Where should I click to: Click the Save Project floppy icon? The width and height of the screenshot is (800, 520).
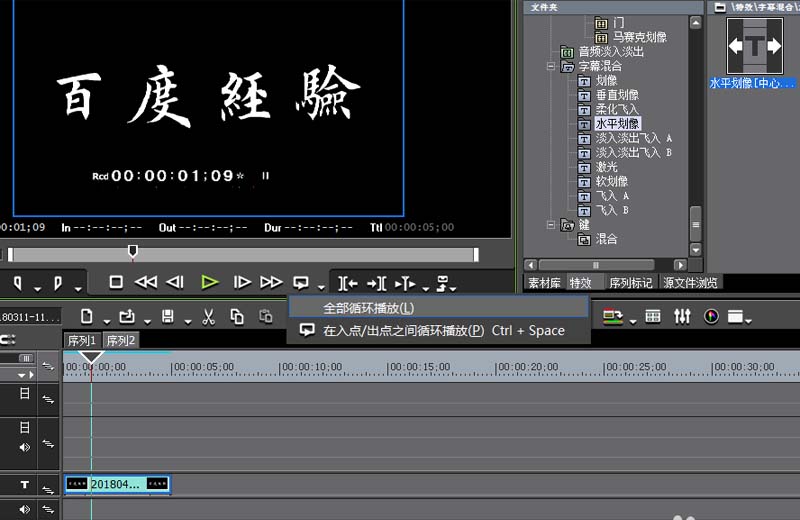coord(168,317)
